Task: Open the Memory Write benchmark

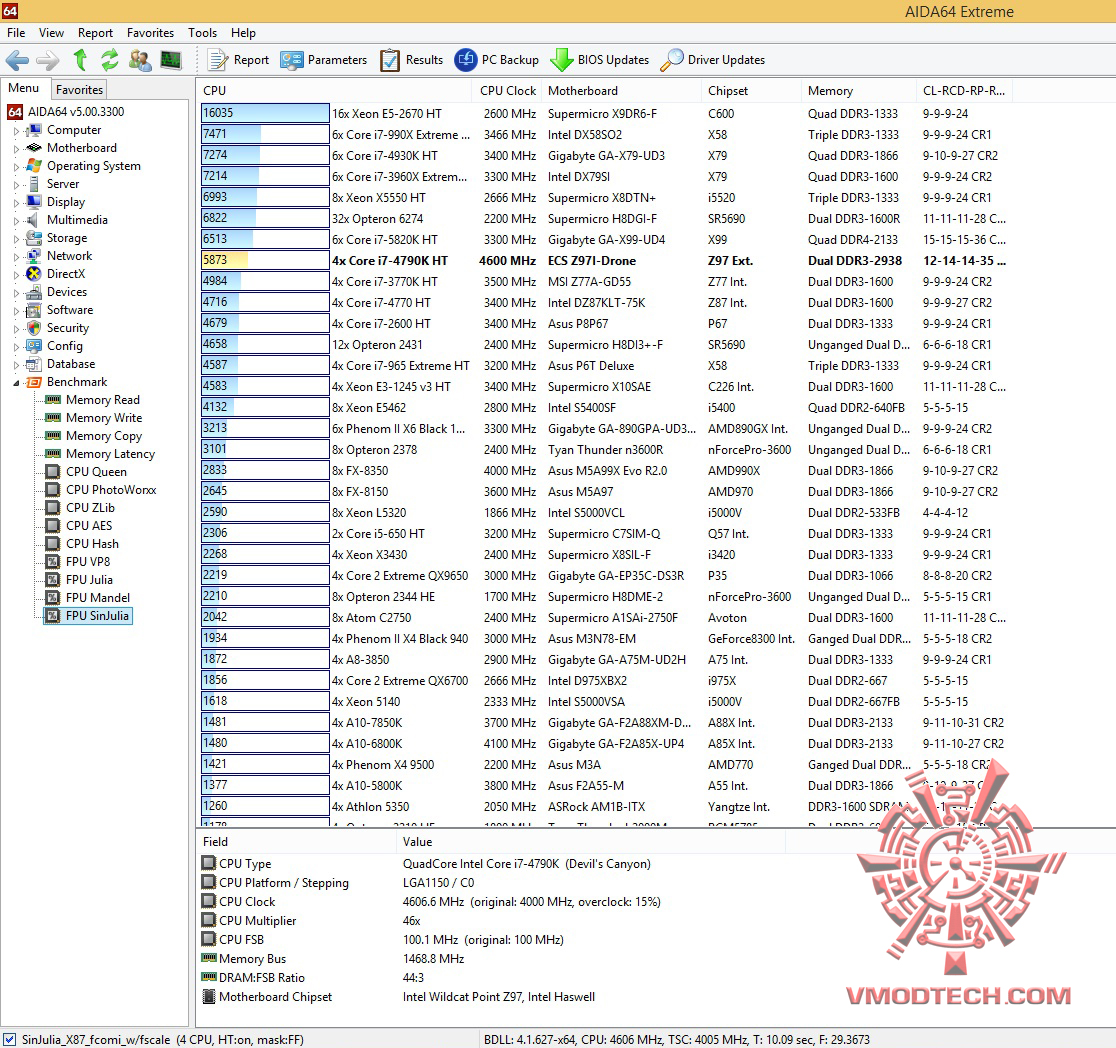Action: click(93, 418)
